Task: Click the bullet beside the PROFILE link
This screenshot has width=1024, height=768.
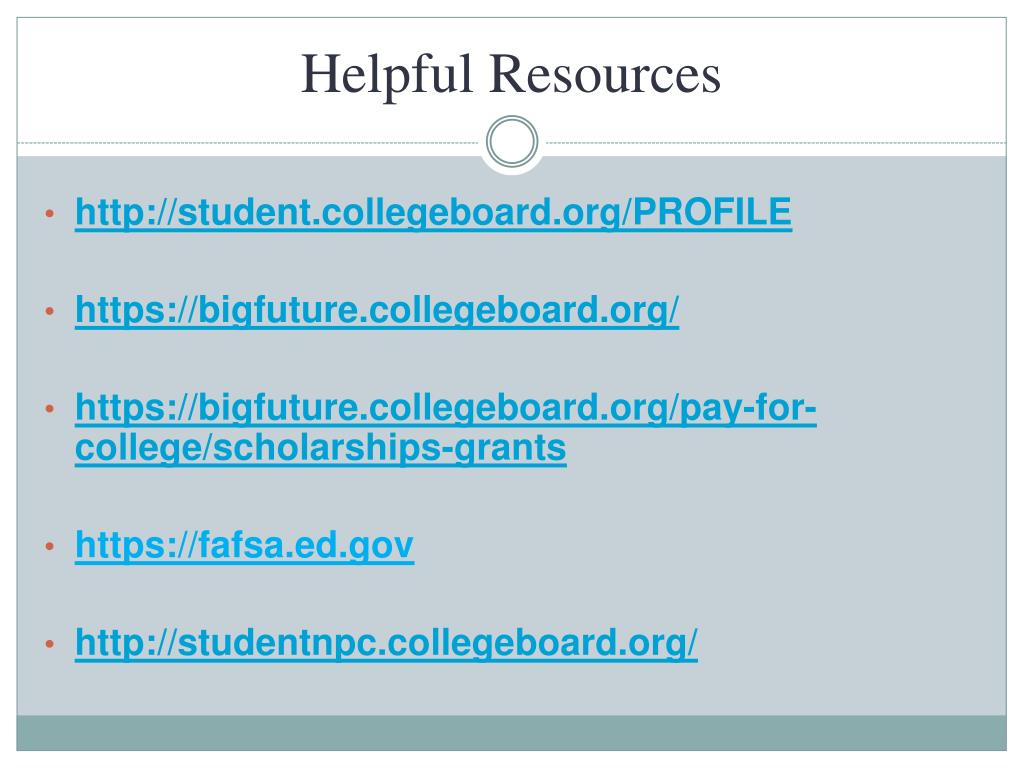Action: 50,214
